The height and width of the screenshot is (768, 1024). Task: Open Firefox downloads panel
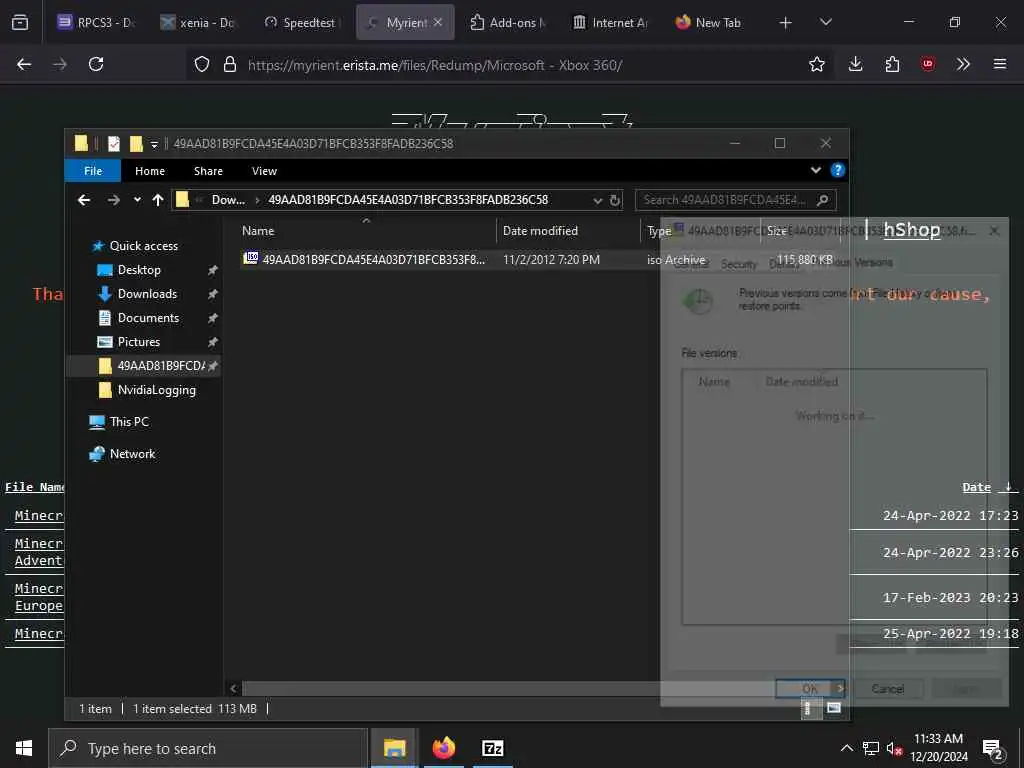pyautogui.click(x=856, y=64)
